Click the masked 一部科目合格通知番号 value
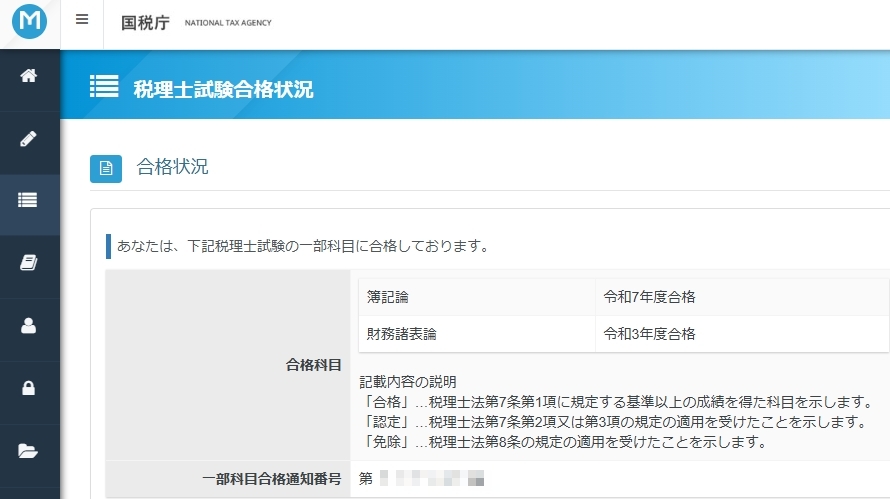 click(430, 479)
